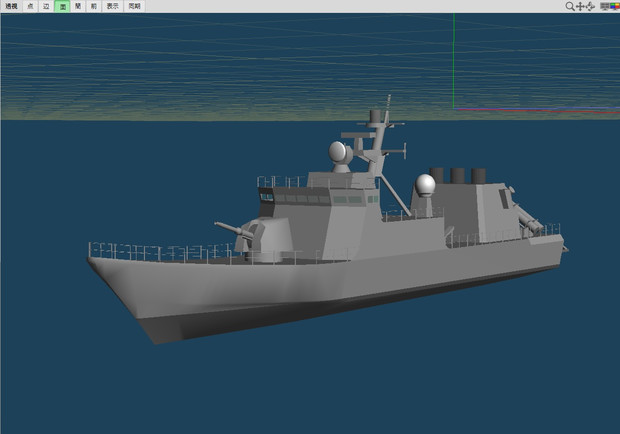Toggle 点 (vertex) display
The width and height of the screenshot is (620, 434).
tap(30, 6)
